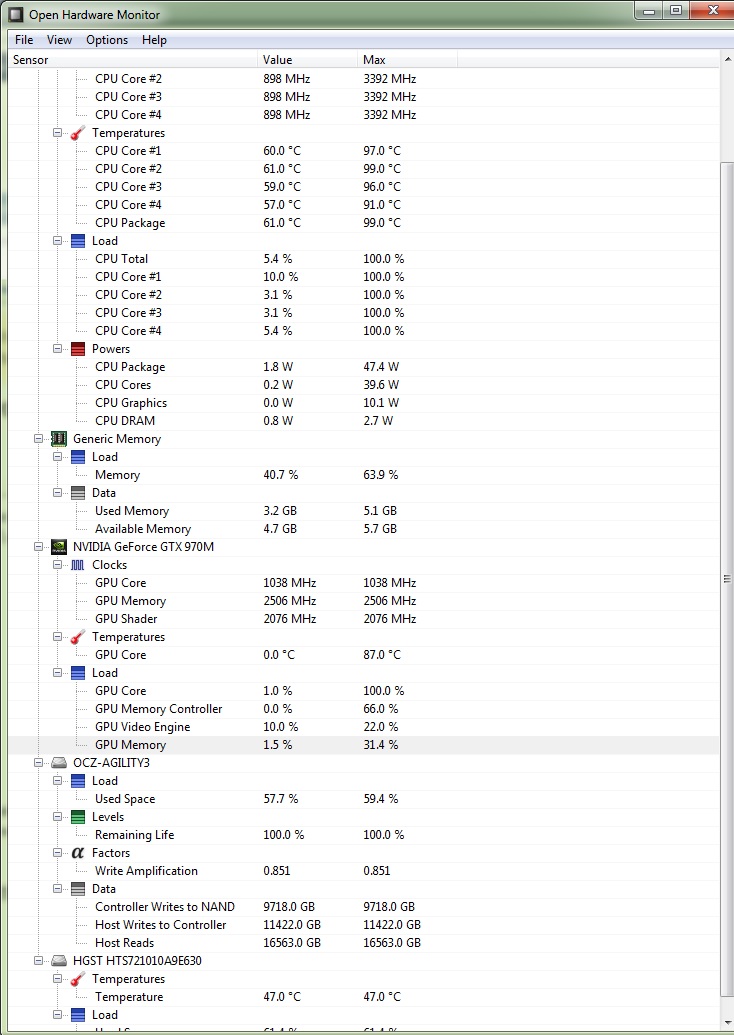
Task: Click the HGST HTS721010A9E630 drive icon
Action: [59, 961]
